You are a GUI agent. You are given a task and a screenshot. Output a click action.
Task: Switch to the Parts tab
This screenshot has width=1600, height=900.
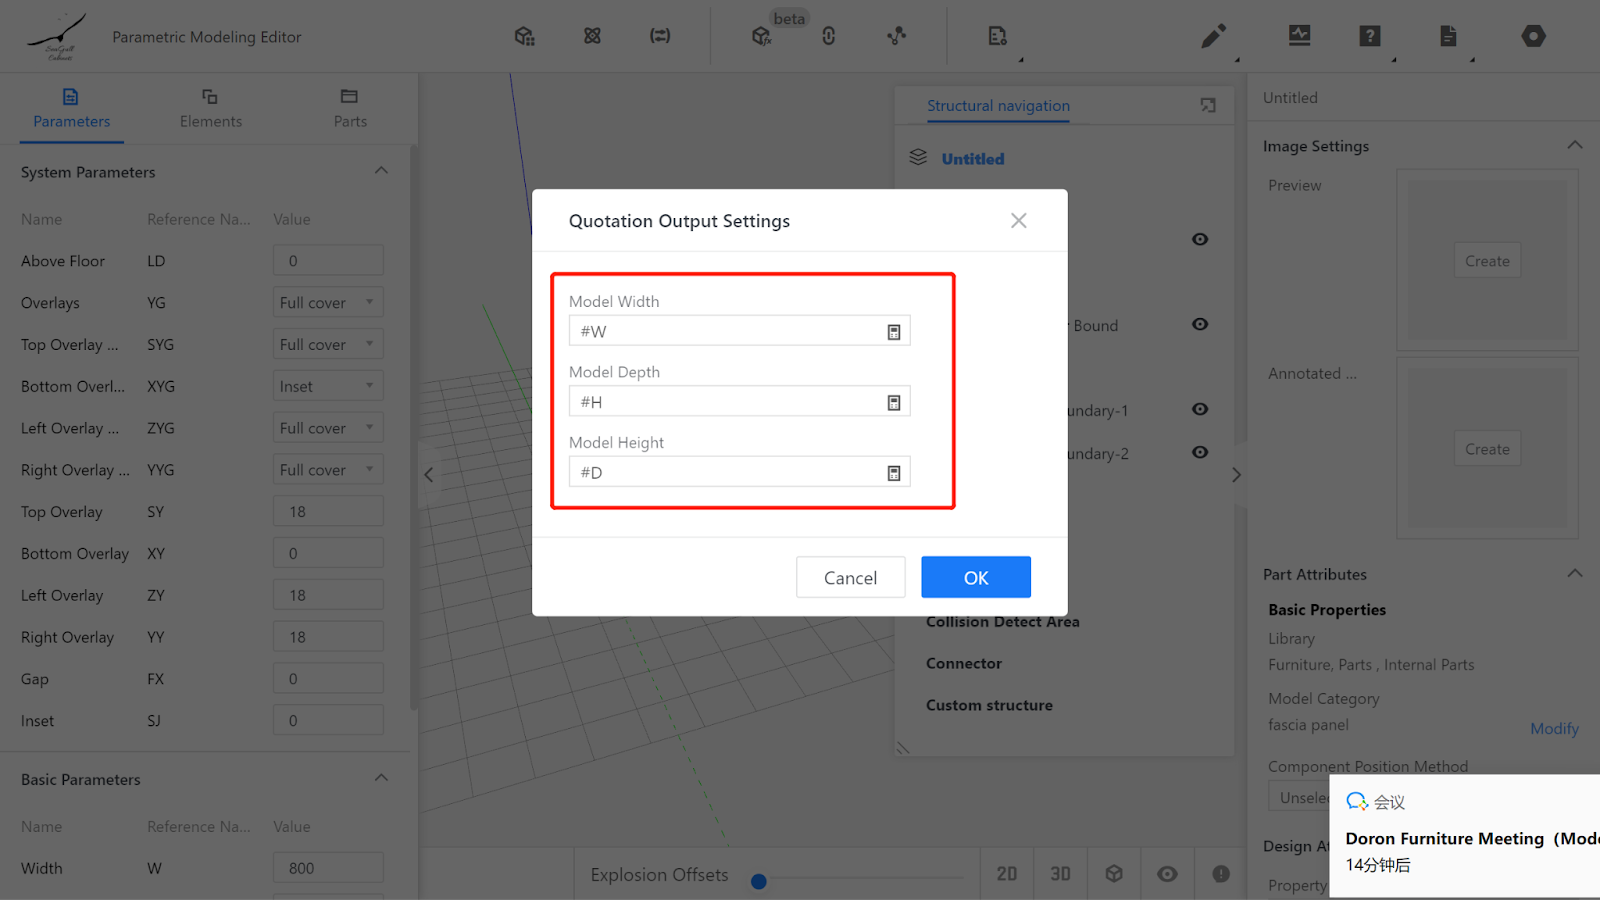[350, 108]
